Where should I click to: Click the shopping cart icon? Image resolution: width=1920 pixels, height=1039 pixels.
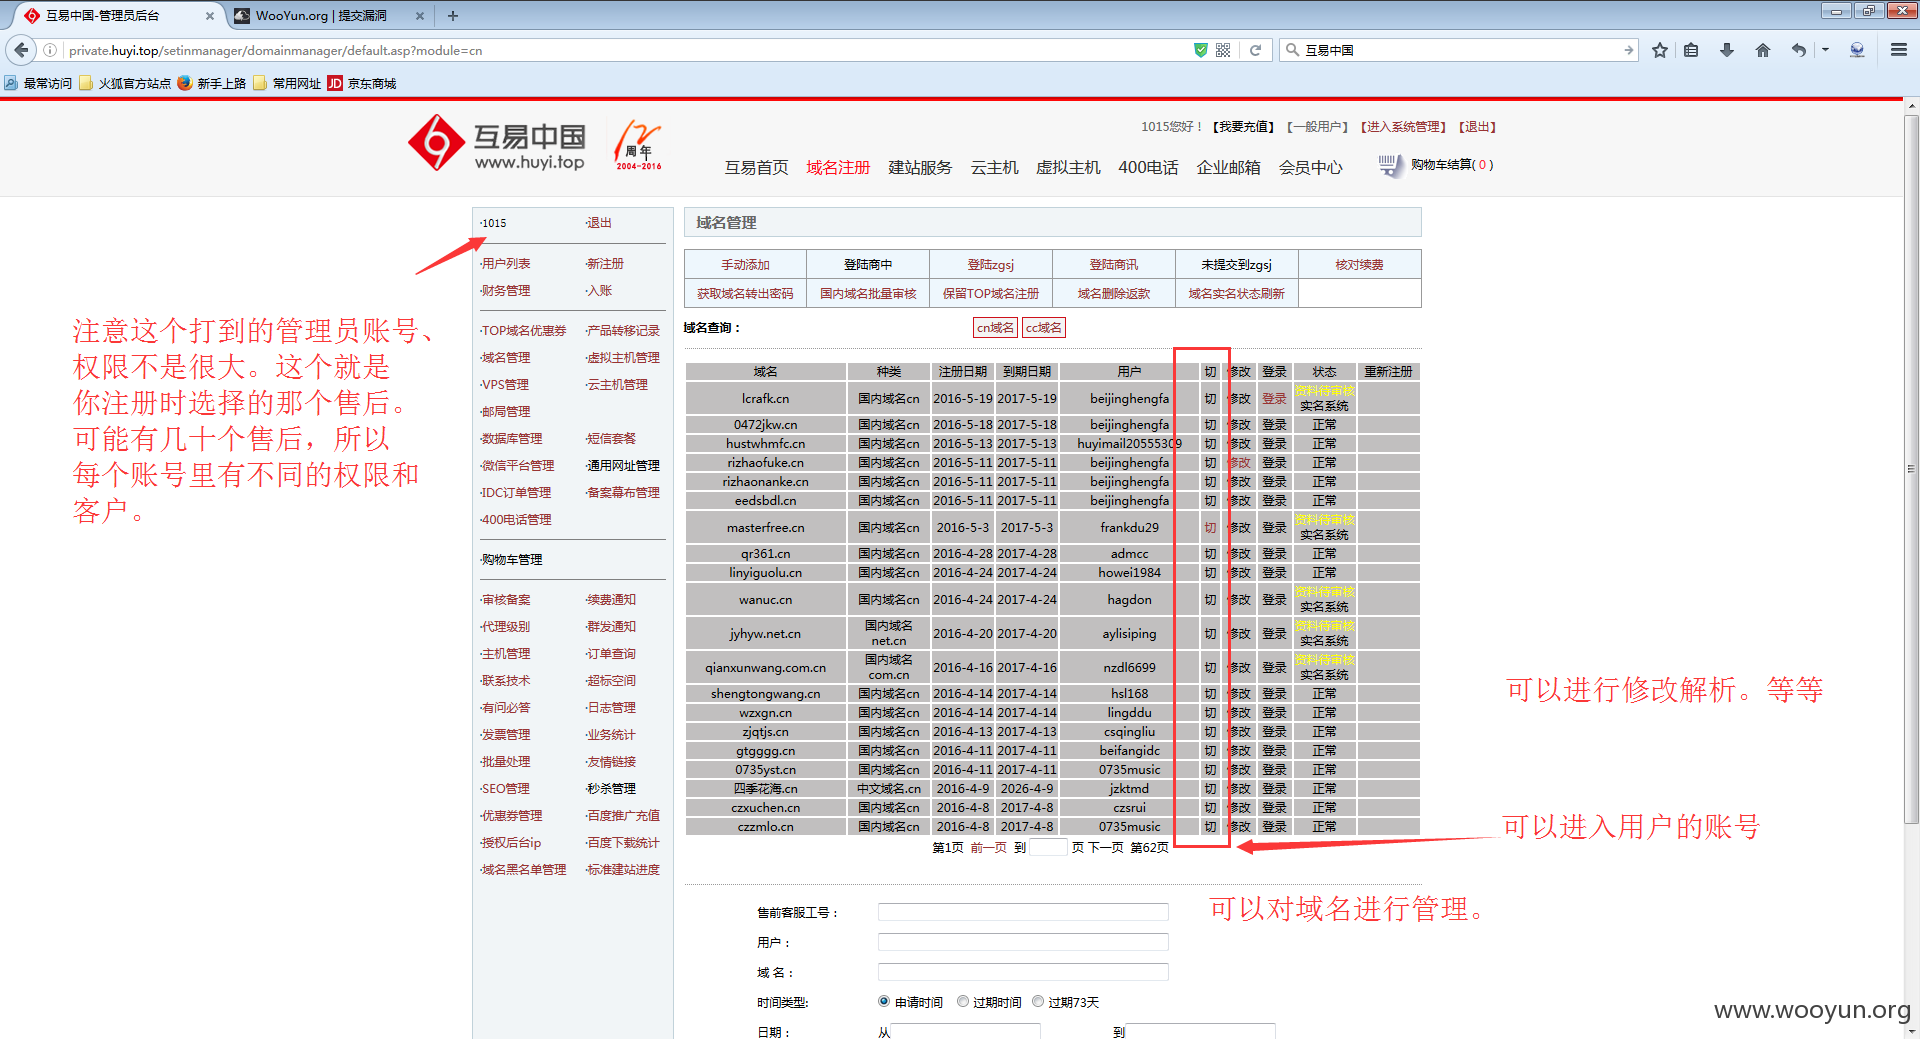(1390, 166)
